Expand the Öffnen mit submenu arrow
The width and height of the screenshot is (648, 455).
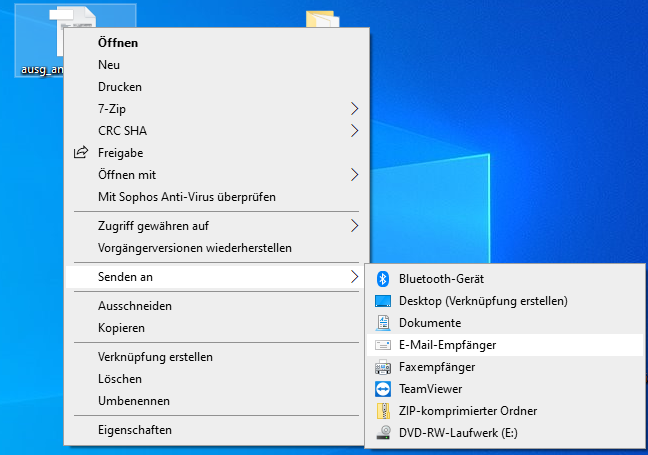coord(354,175)
